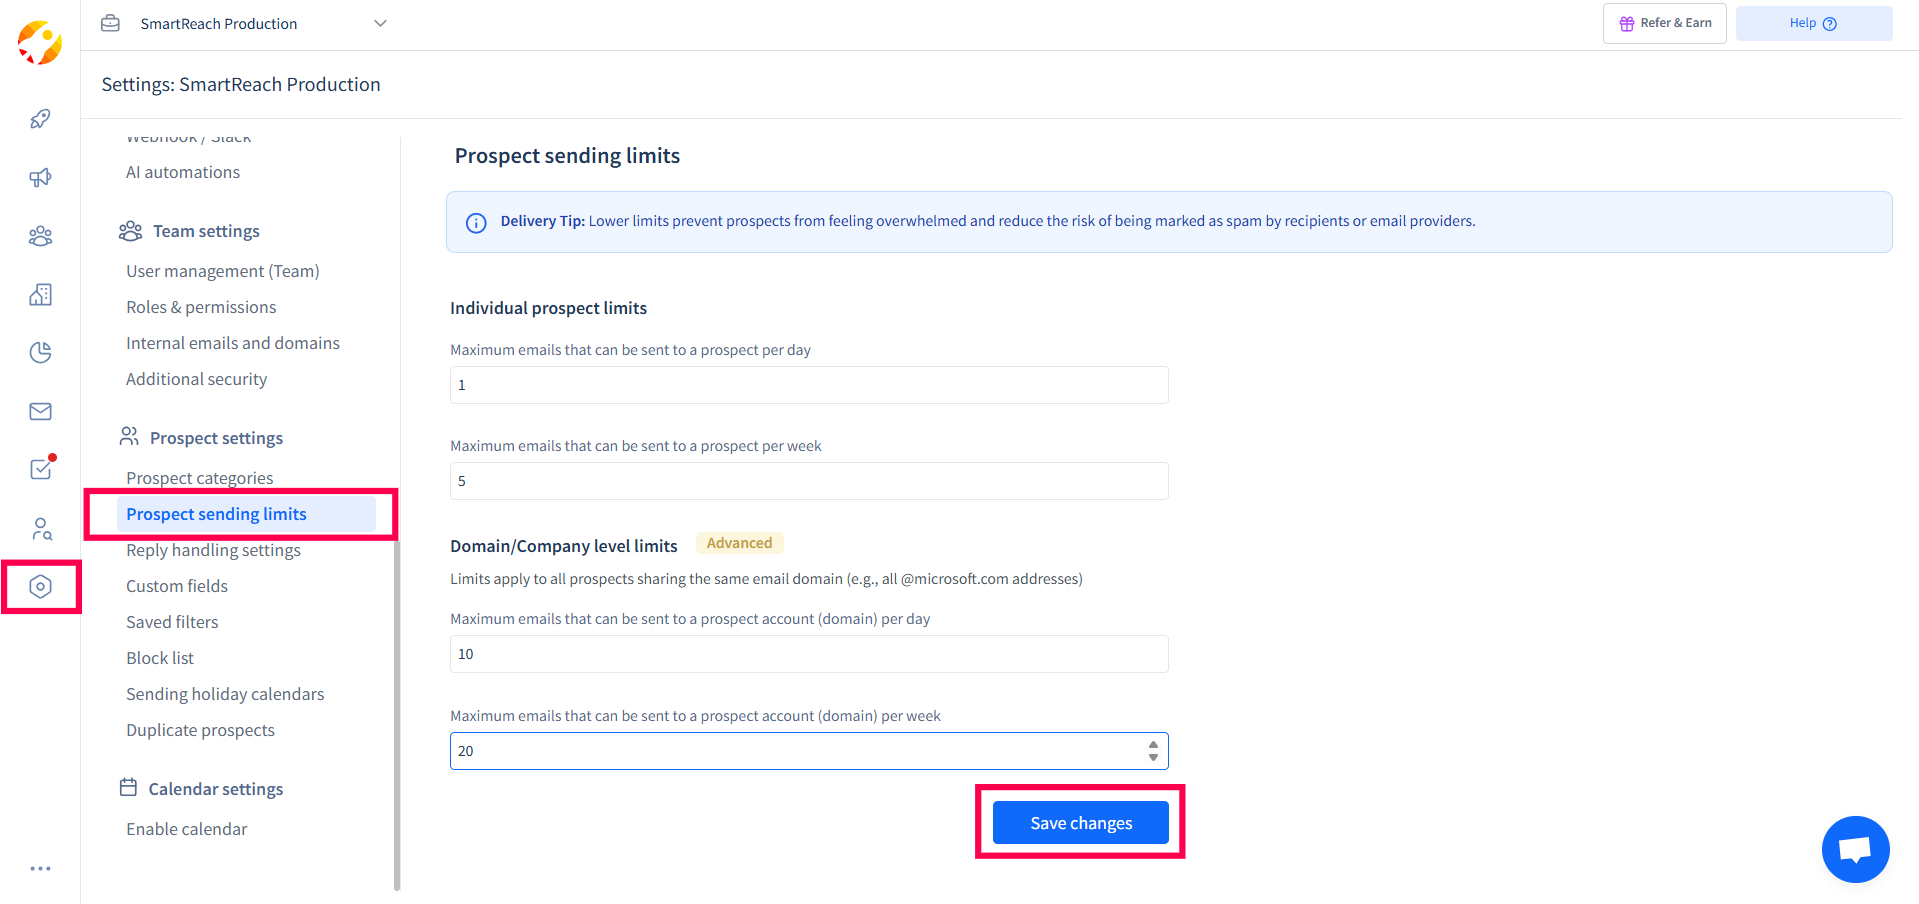The height and width of the screenshot is (904, 1919).
Task: Open the building accounts icon
Action: 40,294
